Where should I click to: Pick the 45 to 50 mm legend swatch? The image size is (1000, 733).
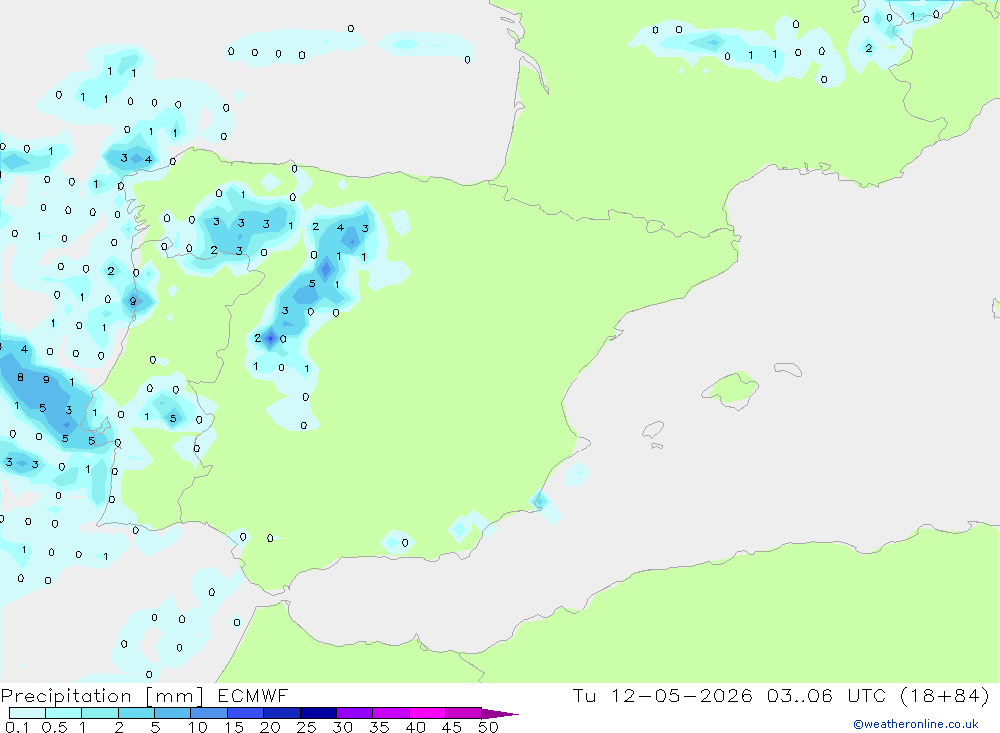coord(464,713)
